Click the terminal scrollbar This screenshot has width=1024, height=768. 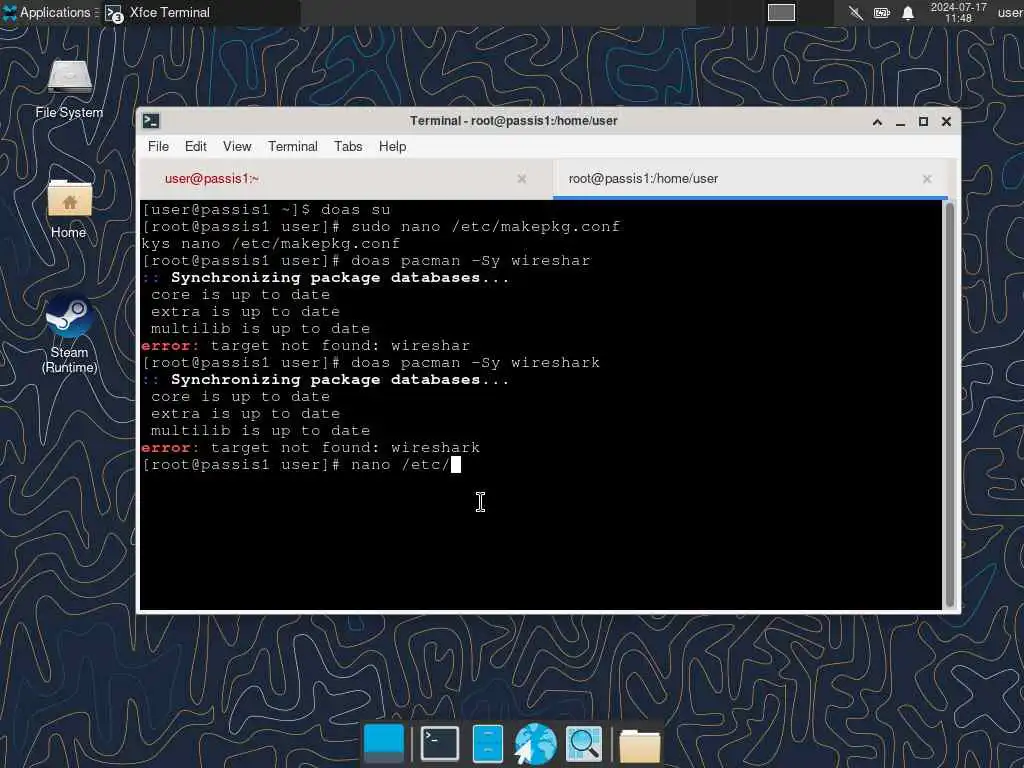tap(950, 405)
